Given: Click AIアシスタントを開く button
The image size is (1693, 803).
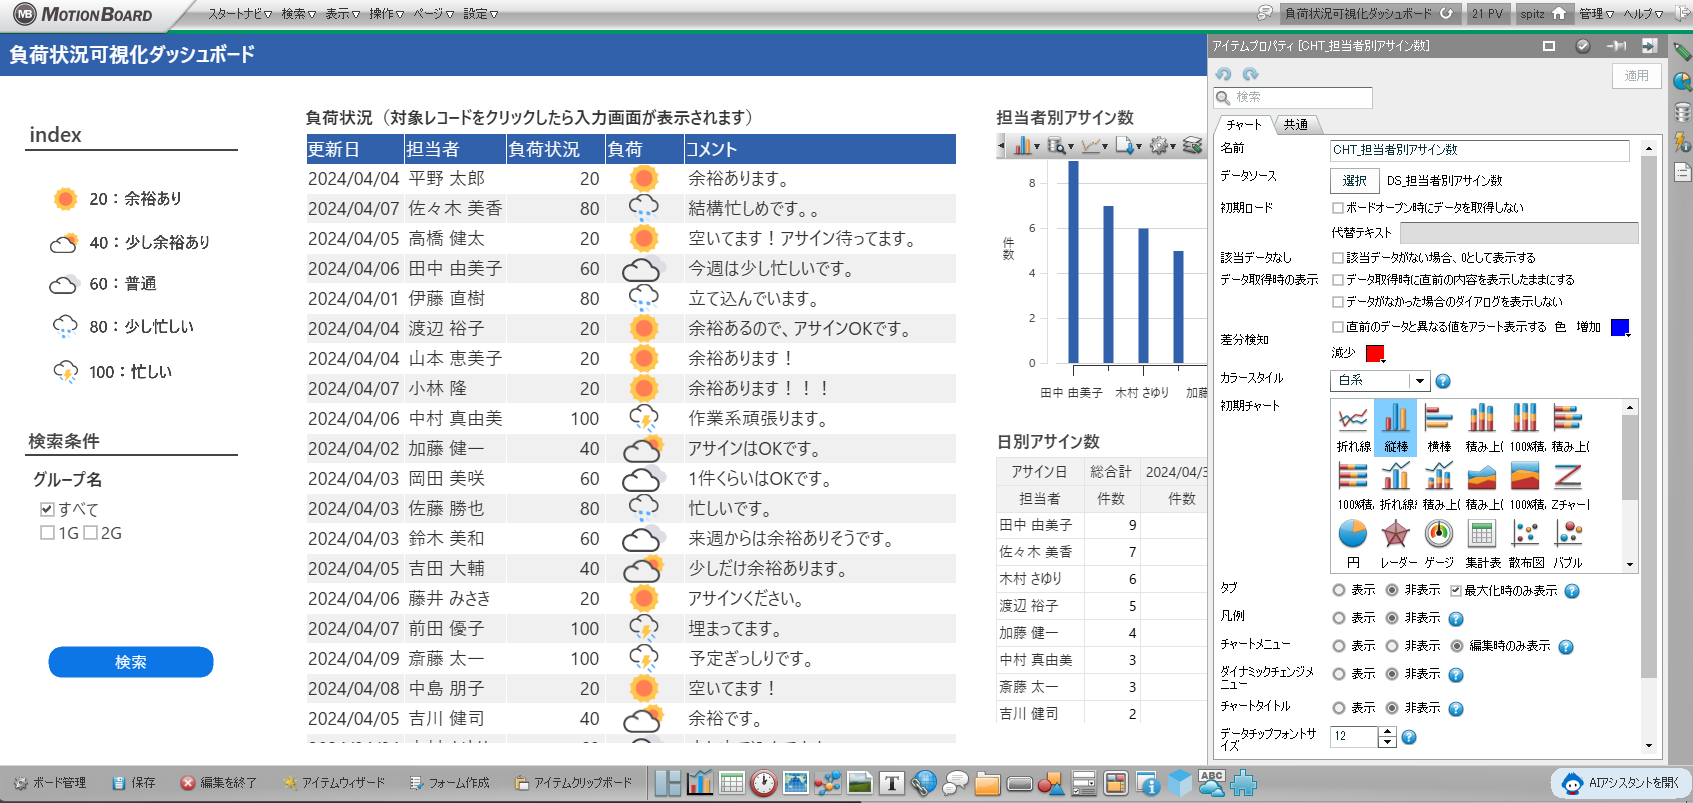Looking at the screenshot, I should click(1621, 783).
